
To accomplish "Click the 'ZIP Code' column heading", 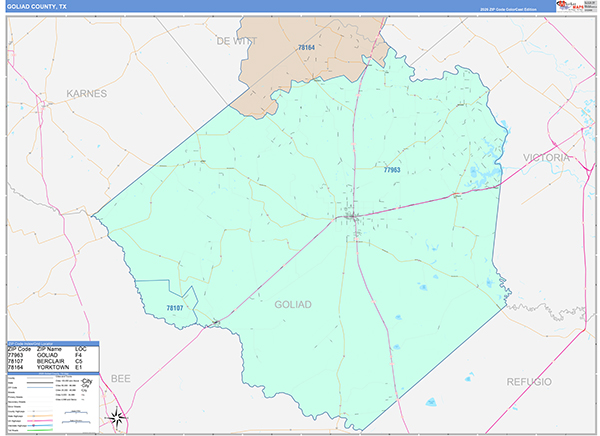I will pyautogui.click(x=19, y=349).
